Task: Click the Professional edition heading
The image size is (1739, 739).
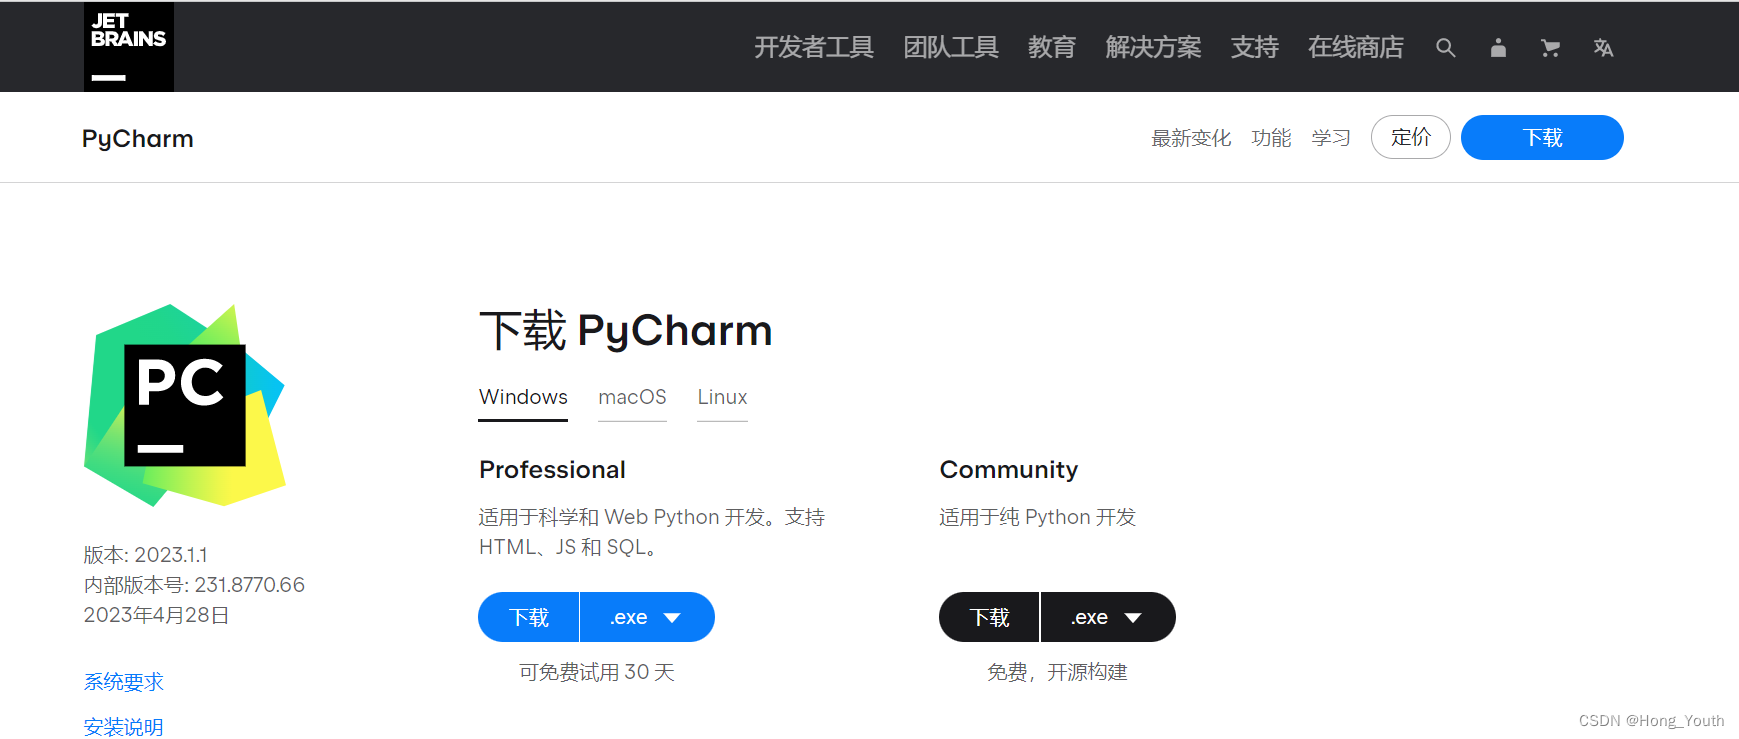Action: pyautogui.click(x=553, y=470)
